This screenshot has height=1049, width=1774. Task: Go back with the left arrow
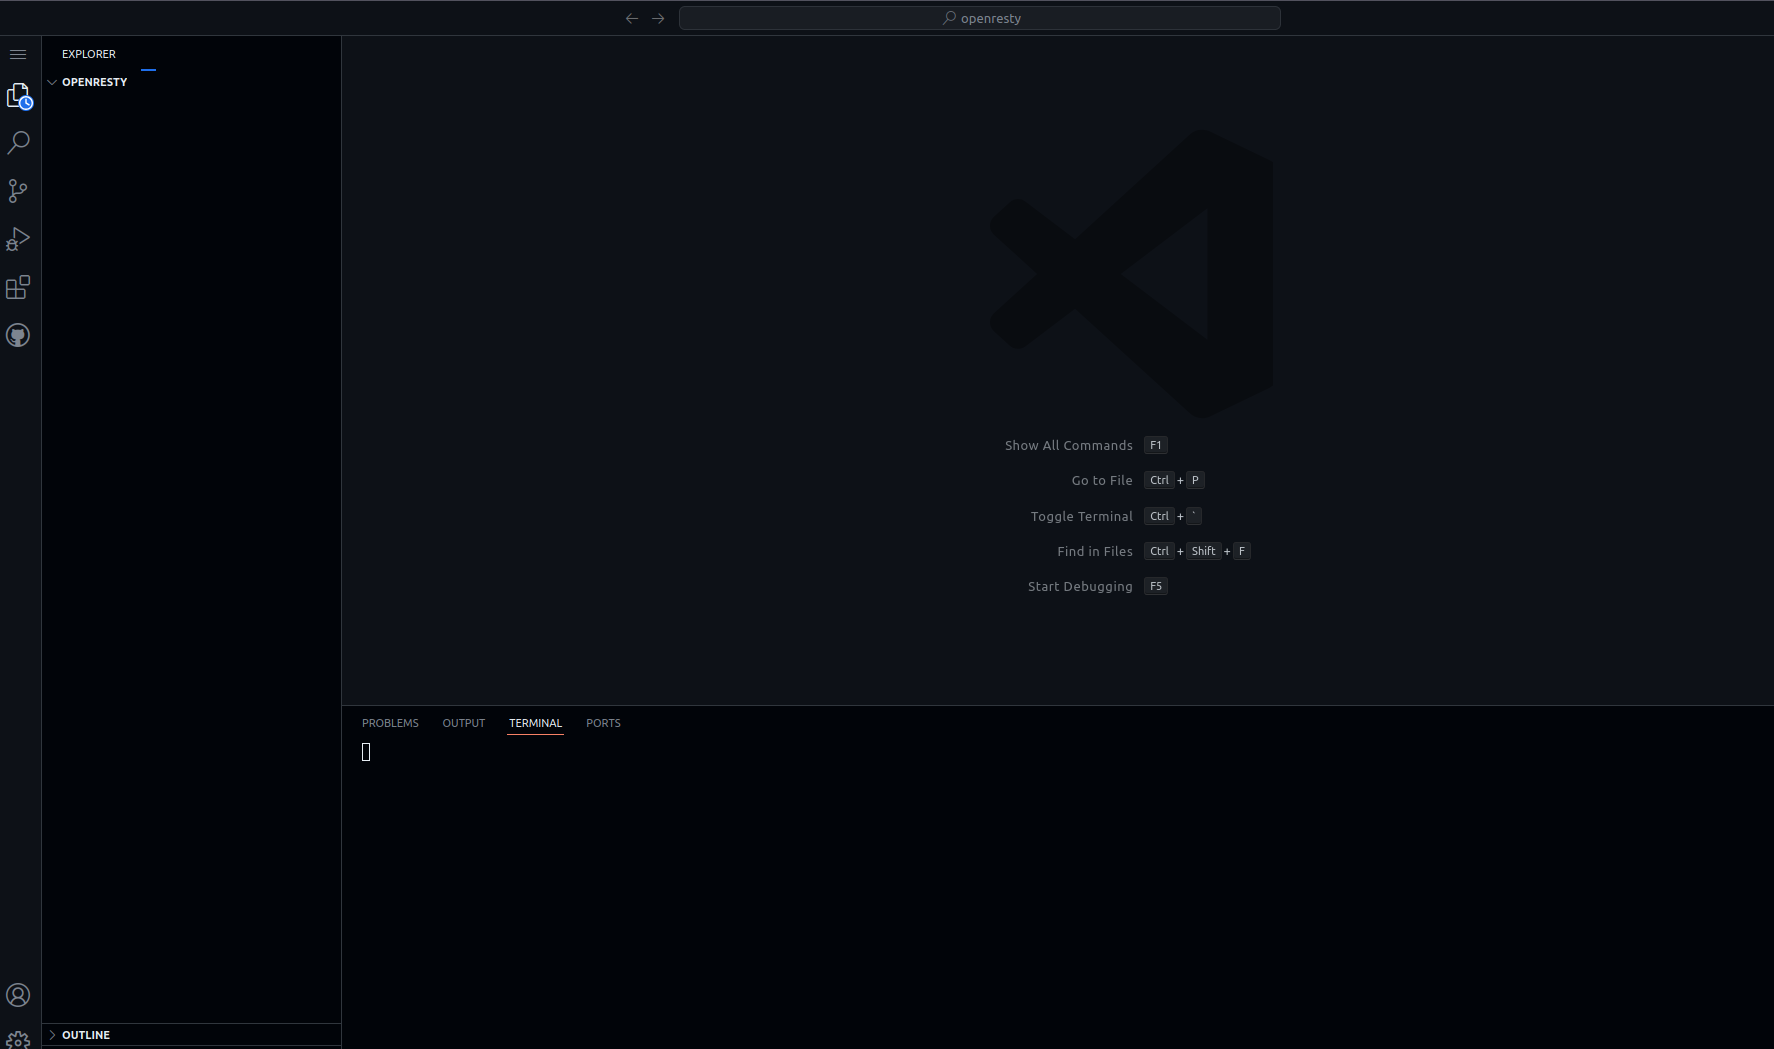[x=632, y=18]
